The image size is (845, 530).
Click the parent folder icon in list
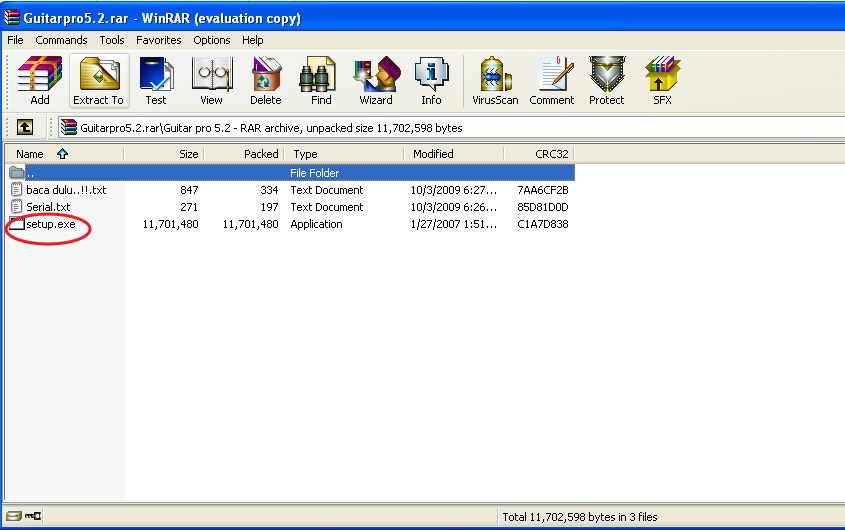17,173
